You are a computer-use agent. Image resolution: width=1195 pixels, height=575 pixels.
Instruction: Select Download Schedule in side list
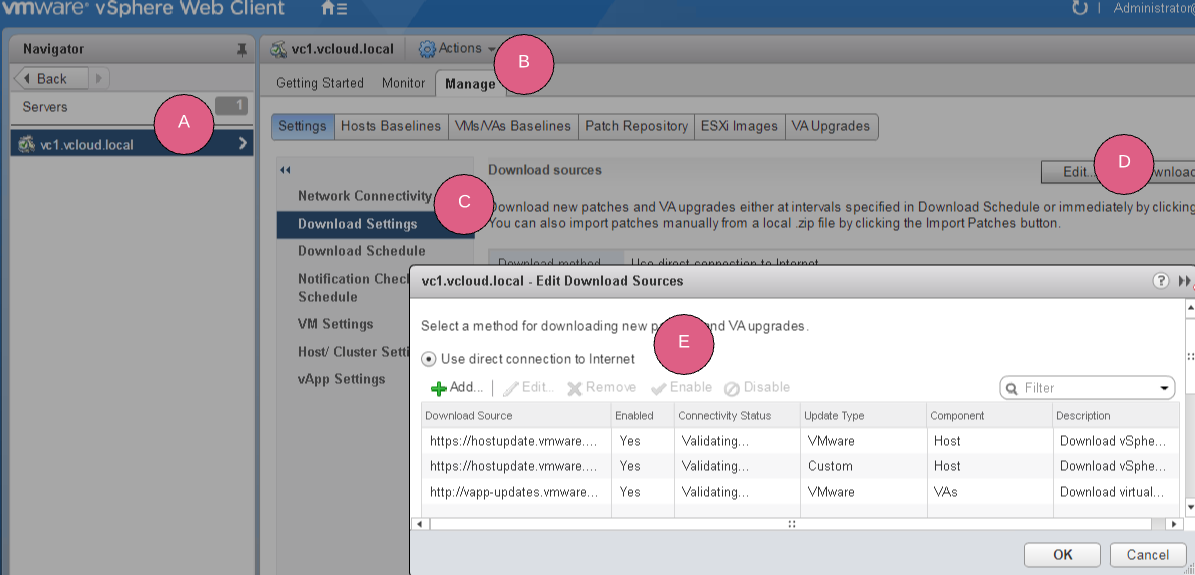pos(361,251)
